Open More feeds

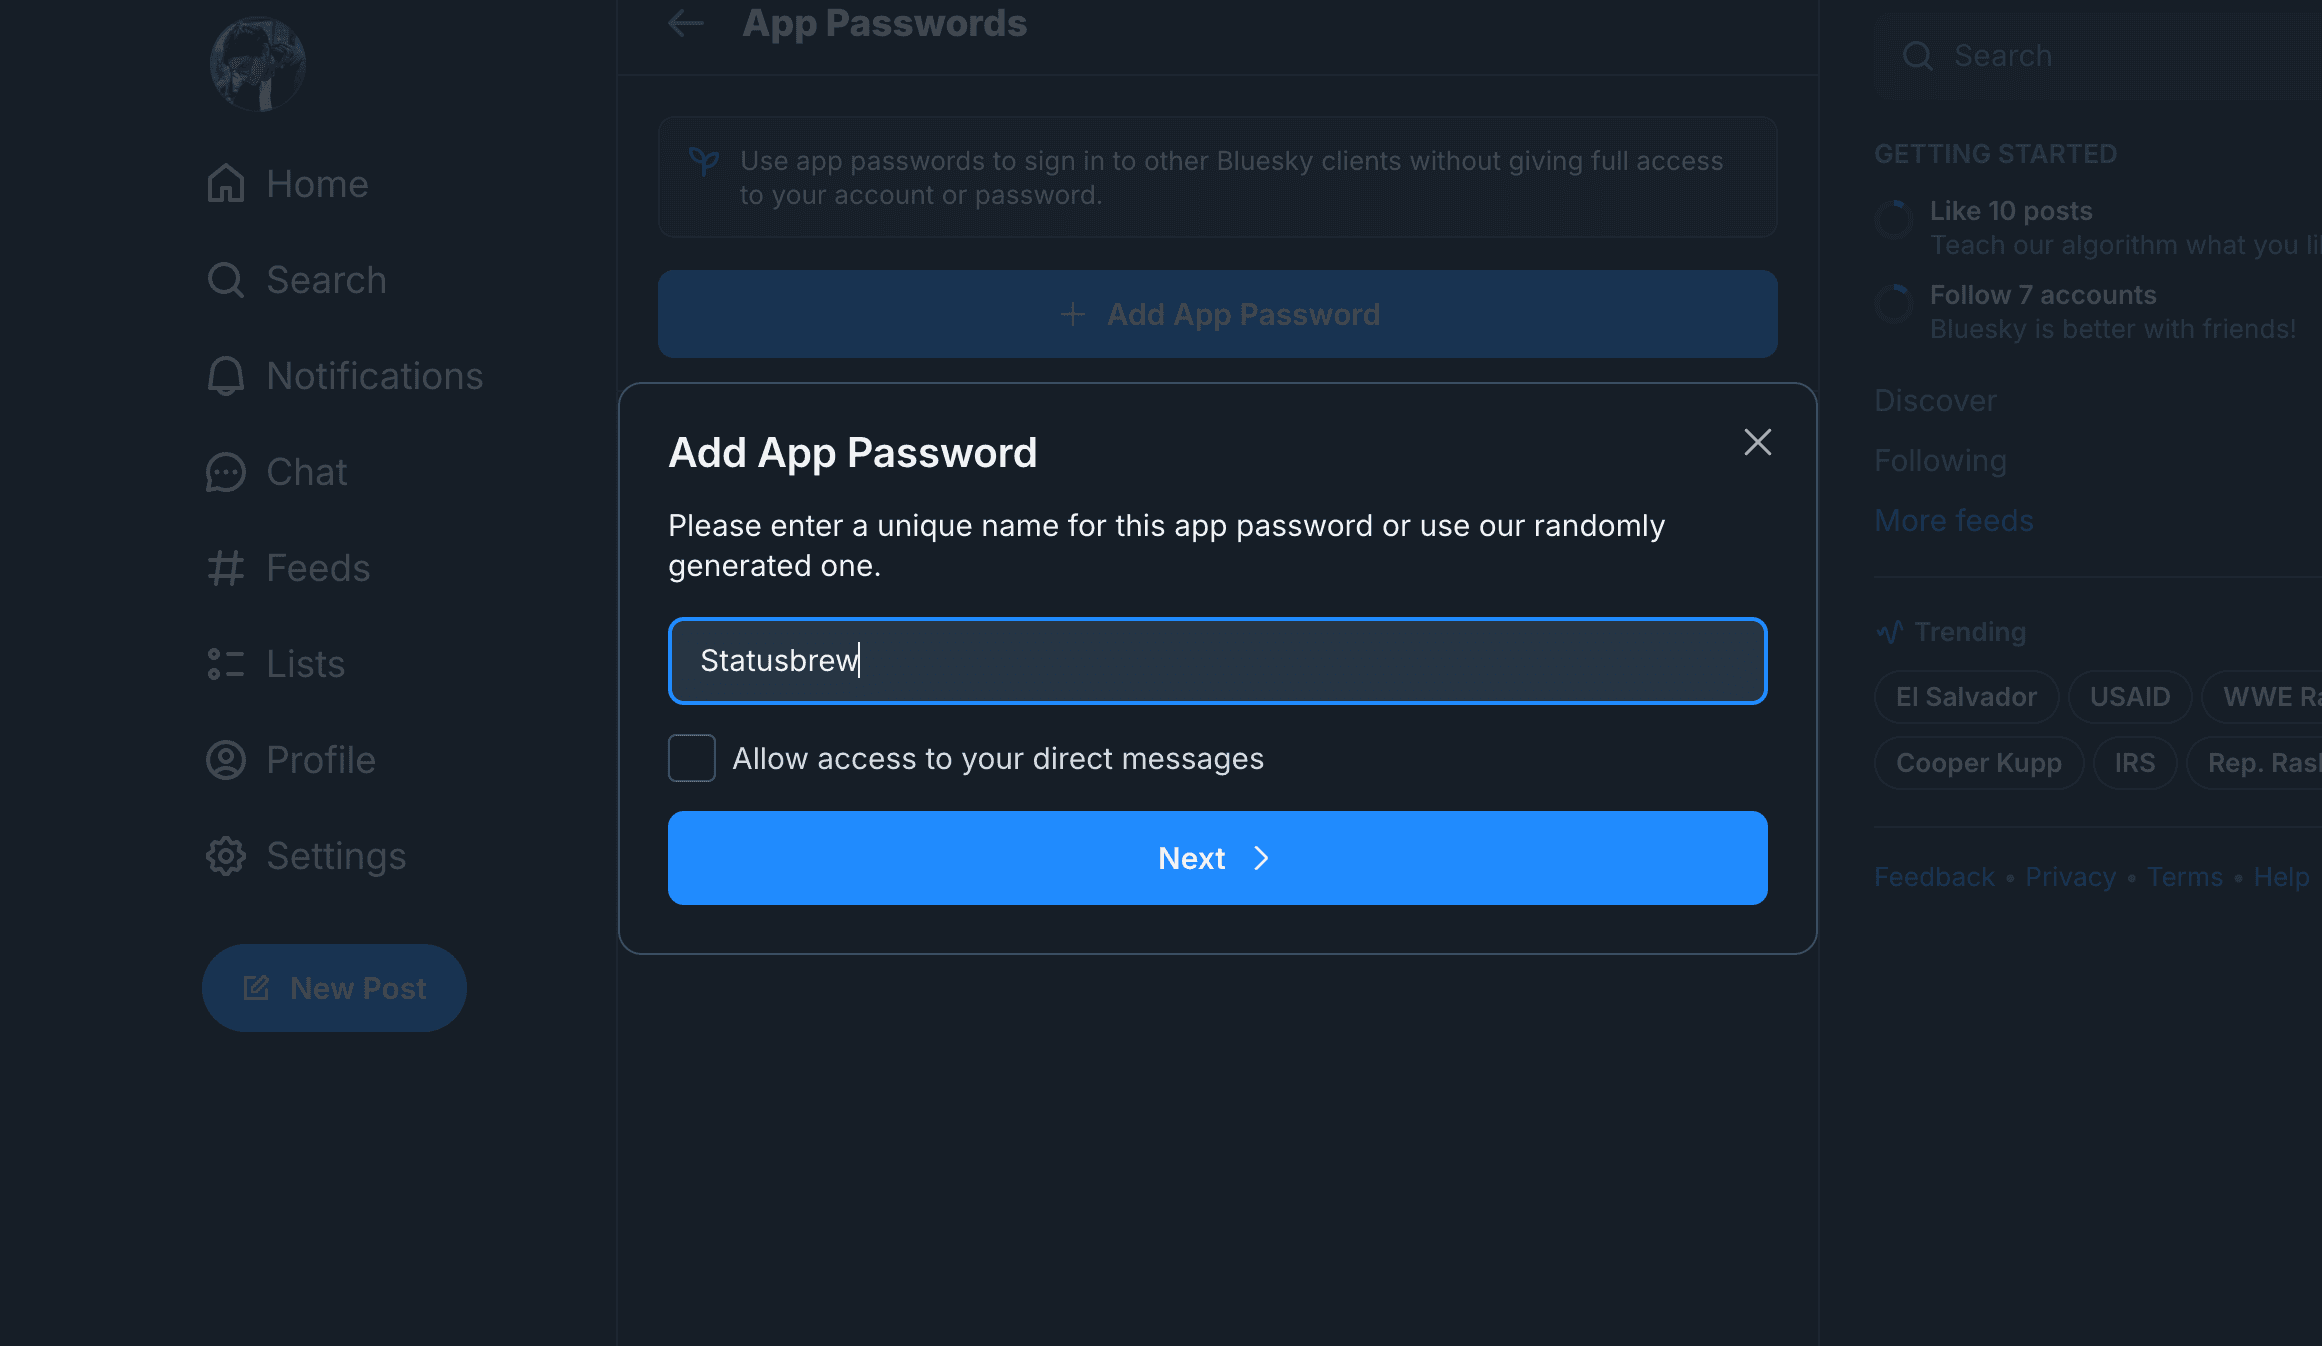(1953, 520)
